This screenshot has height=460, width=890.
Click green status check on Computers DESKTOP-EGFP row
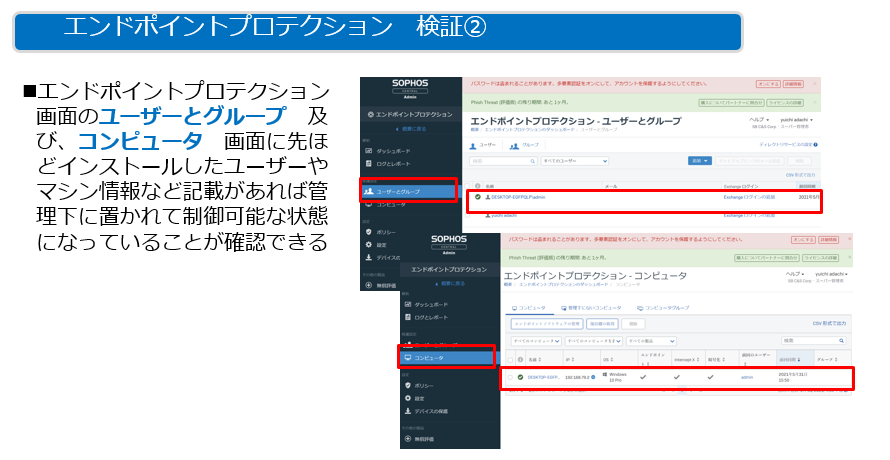click(x=520, y=377)
